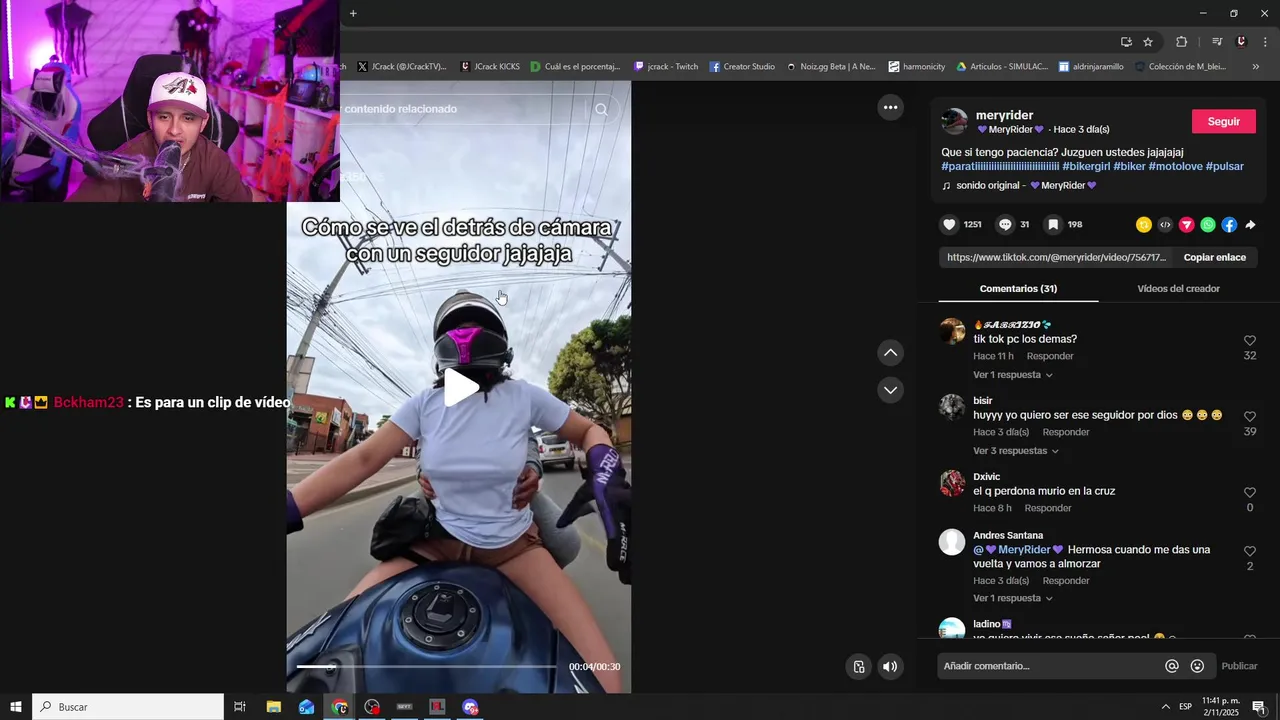Reply to Andres Santana's comment
The height and width of the screenshot is (720, 1280).
coord(1066,581)
